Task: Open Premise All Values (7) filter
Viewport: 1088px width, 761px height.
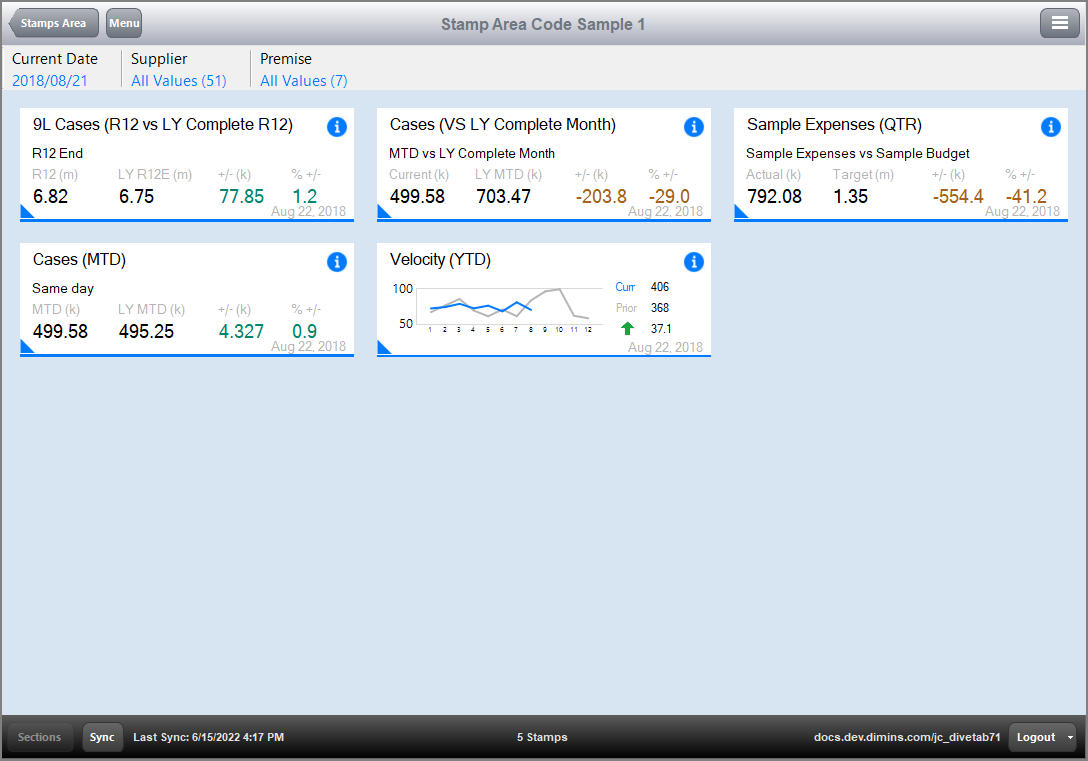Action: pyautogui.click(x=304, y=80)
